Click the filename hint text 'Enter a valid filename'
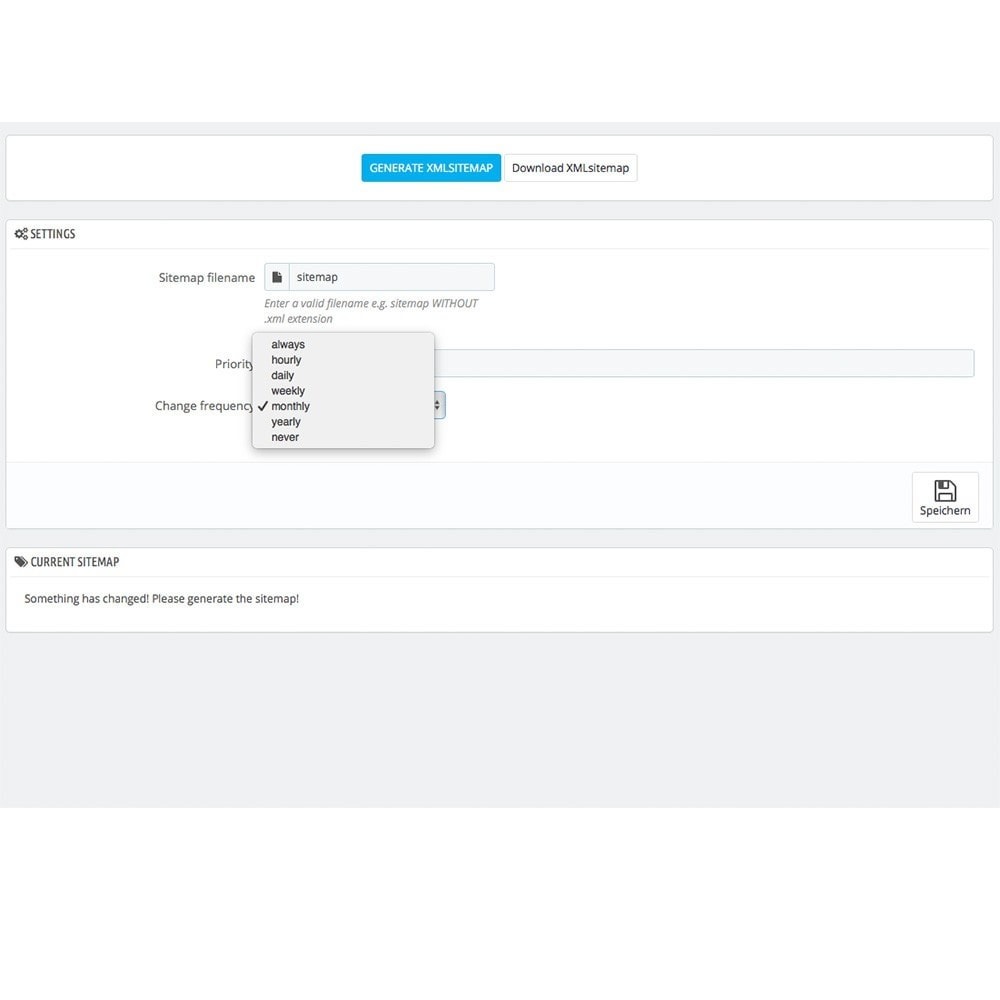Image resolution: width=1000 pixels, height=1000 pixels. (371, 311)
